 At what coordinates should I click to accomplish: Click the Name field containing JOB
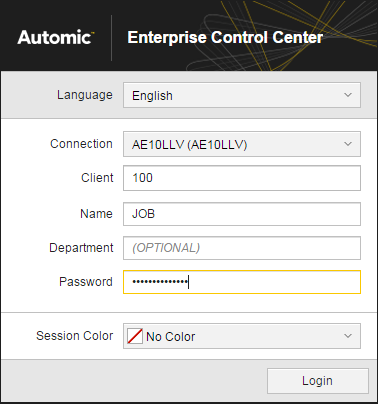click(x=242, y=214)
